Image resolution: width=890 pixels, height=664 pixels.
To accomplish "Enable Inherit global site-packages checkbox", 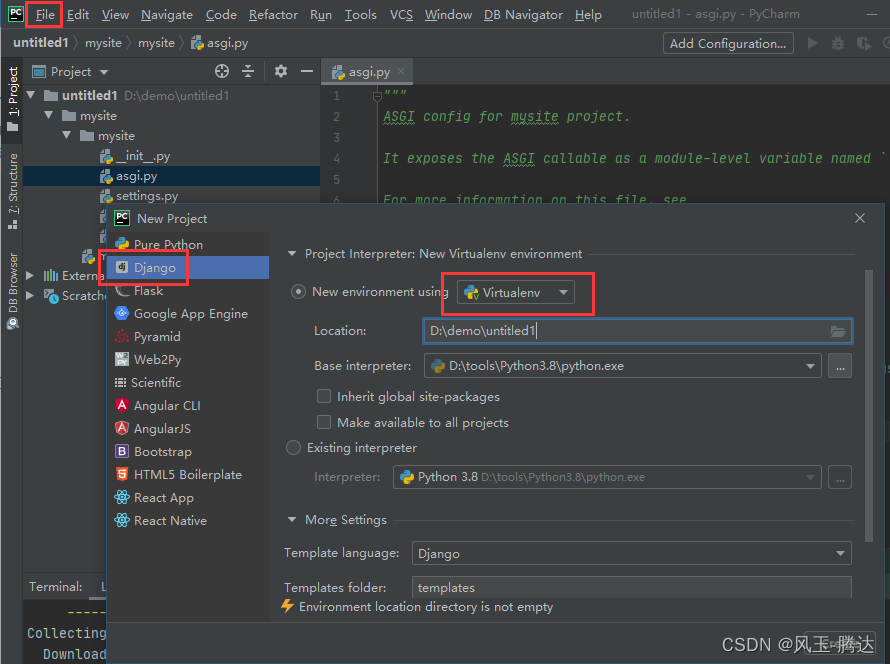I will point(324,396).
